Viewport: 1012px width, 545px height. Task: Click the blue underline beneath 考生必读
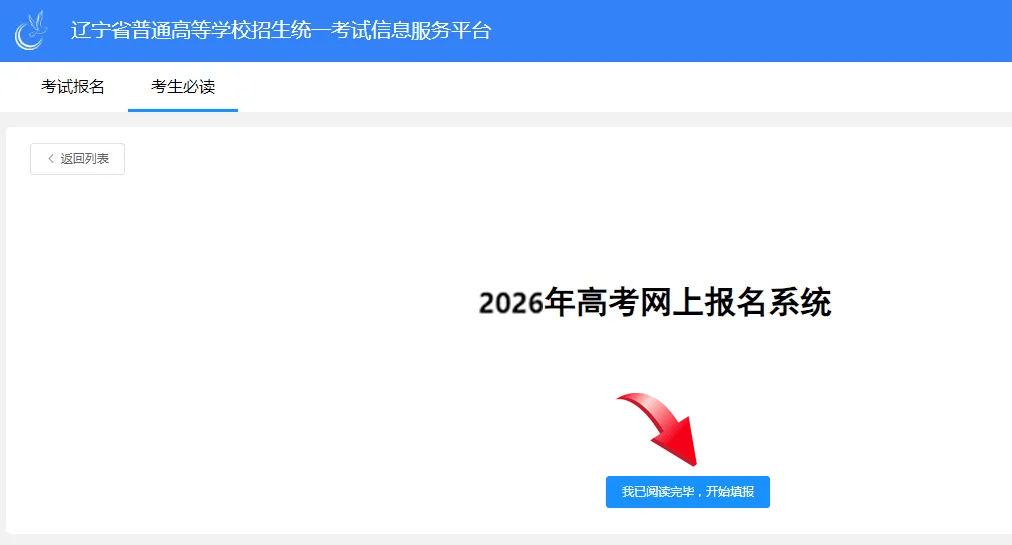pyautogui.click(x=183, y=110)
